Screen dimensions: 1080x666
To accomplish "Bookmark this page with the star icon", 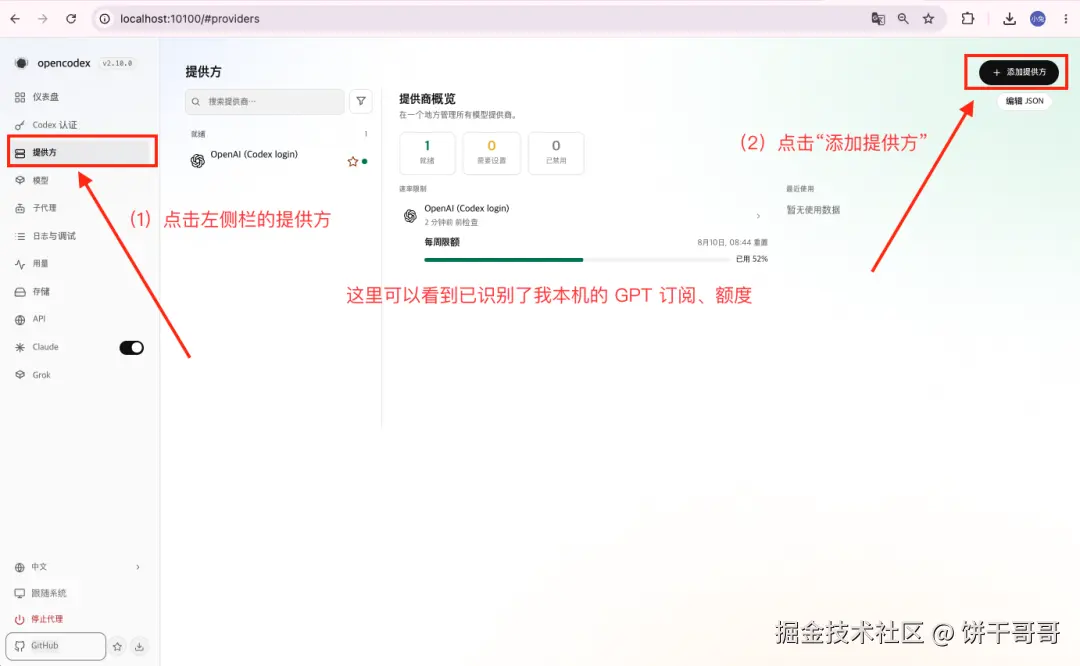I will (x=928, y=19).
